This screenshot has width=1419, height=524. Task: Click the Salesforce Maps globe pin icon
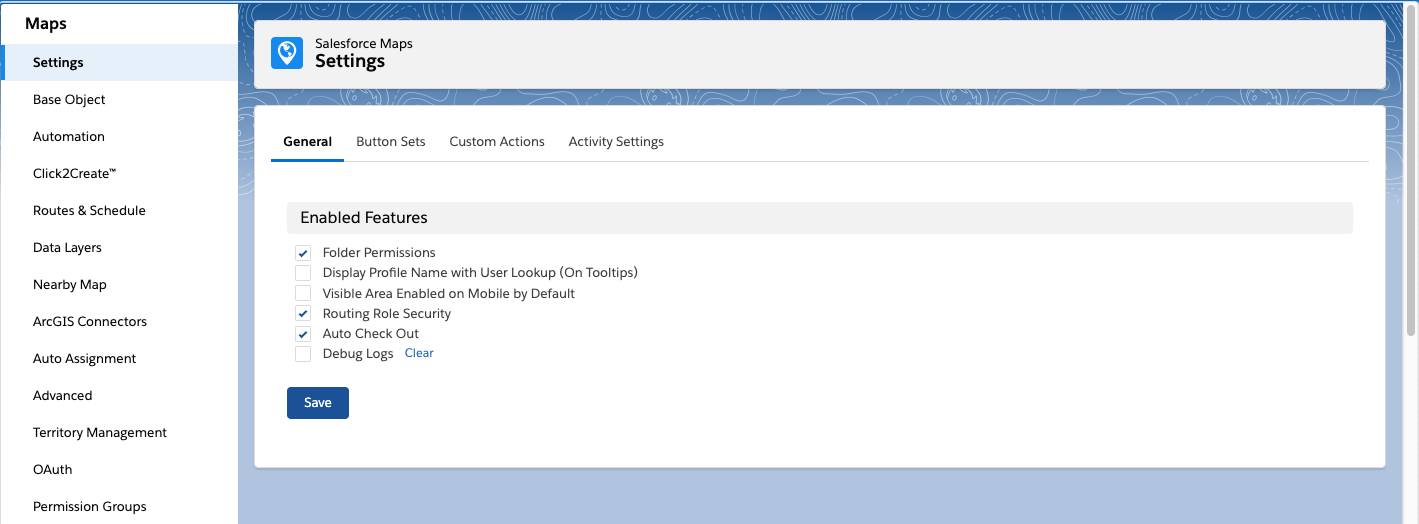[x=287, y=53]
